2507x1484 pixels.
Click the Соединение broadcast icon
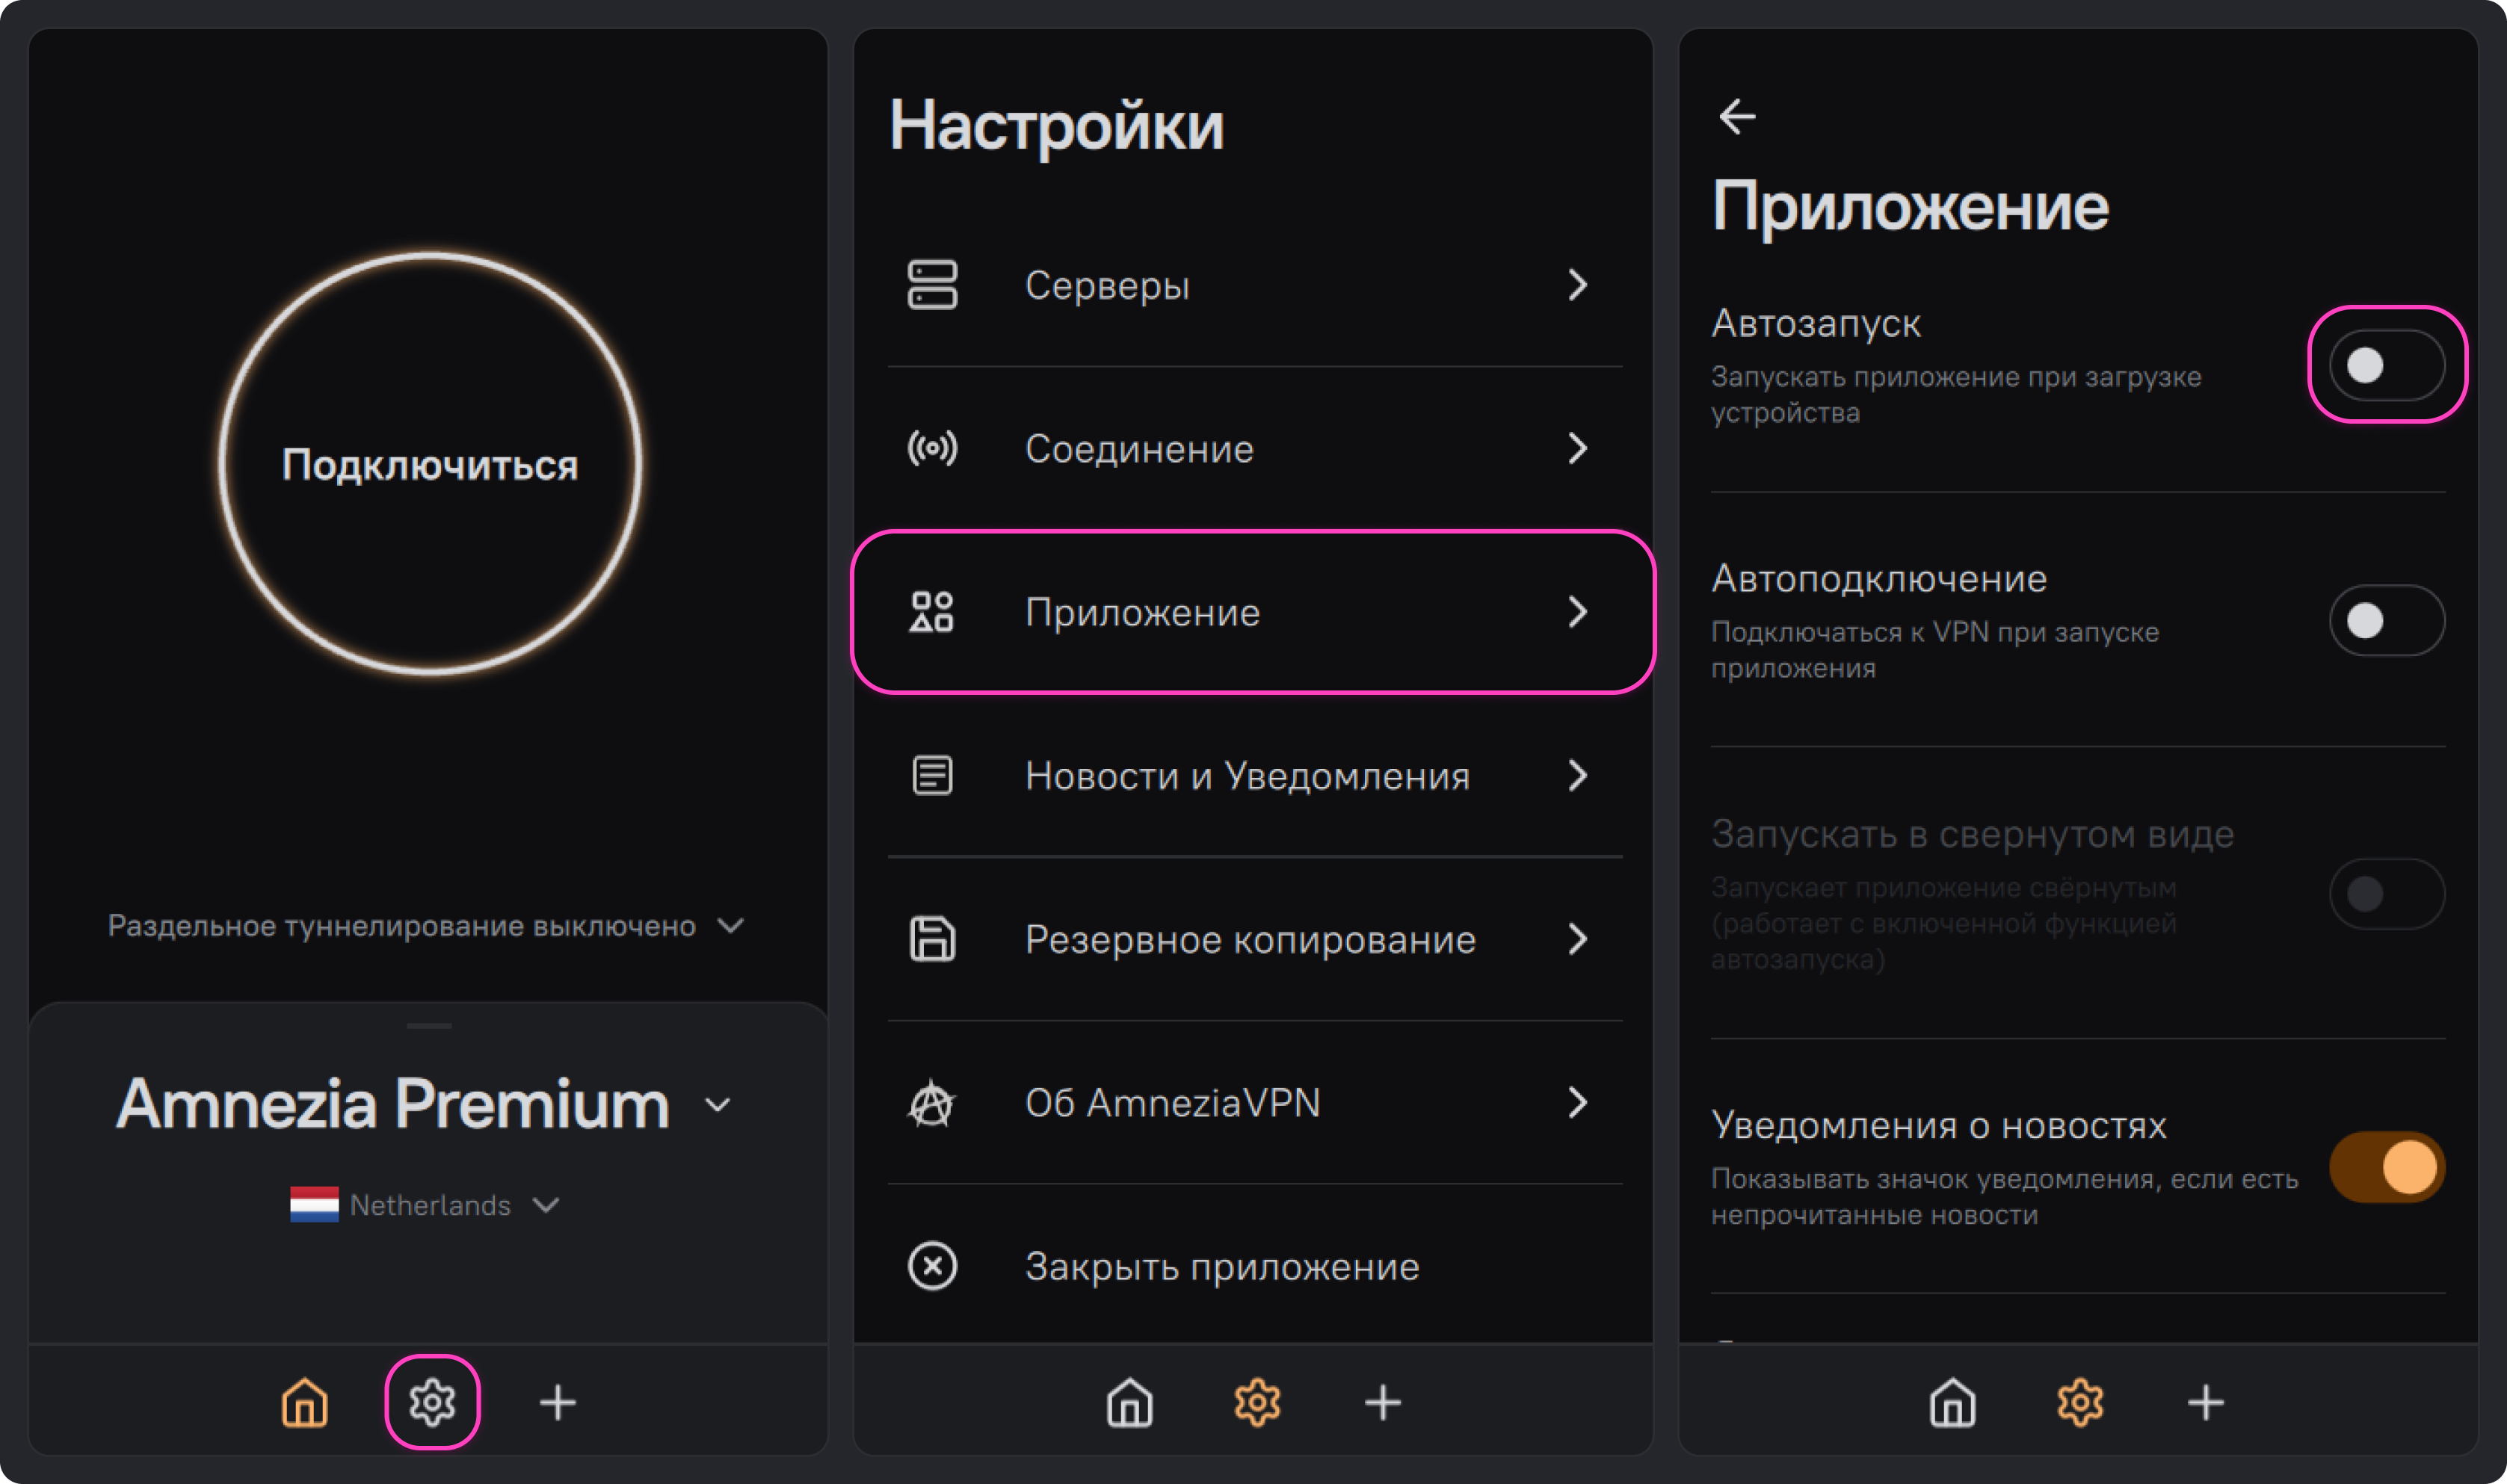pyautogui.click(x=932, y=448)
